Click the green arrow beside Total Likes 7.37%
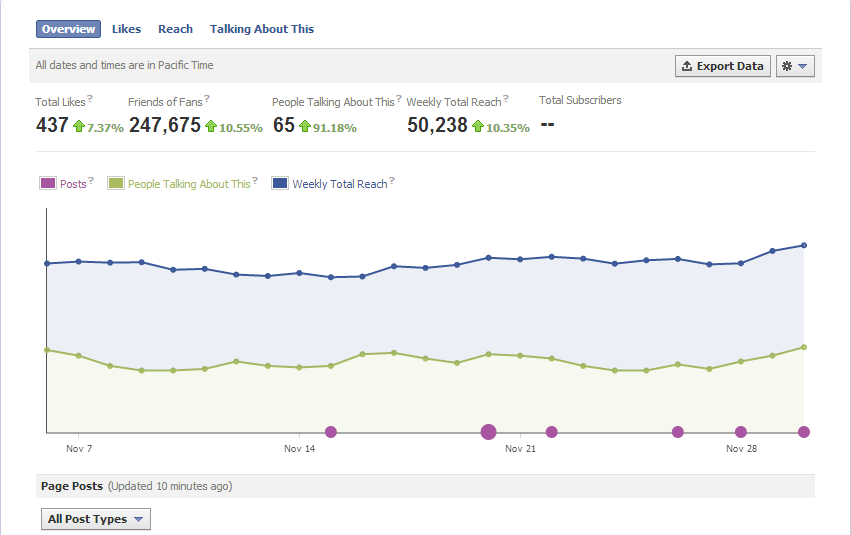Screen dimensions: 851x535 tap(79, 127)
